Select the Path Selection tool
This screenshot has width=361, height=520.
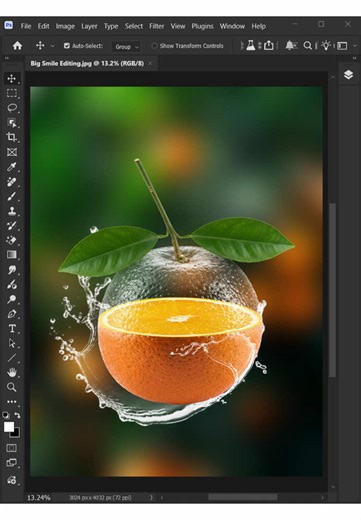click(12, 343)
